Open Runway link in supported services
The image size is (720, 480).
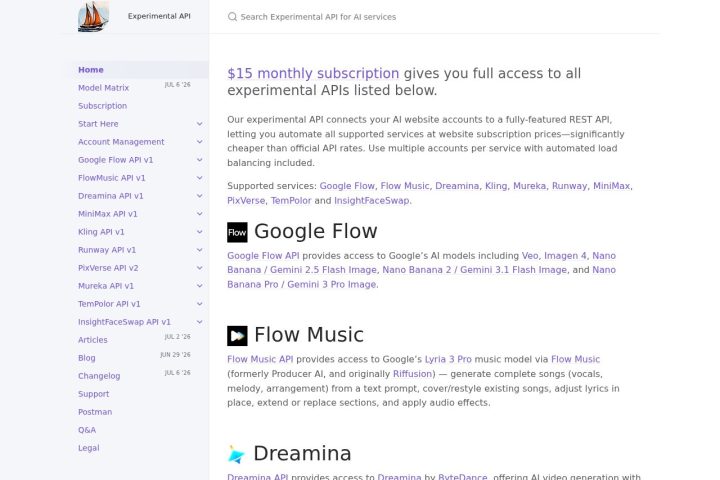(x=569, y=186)
